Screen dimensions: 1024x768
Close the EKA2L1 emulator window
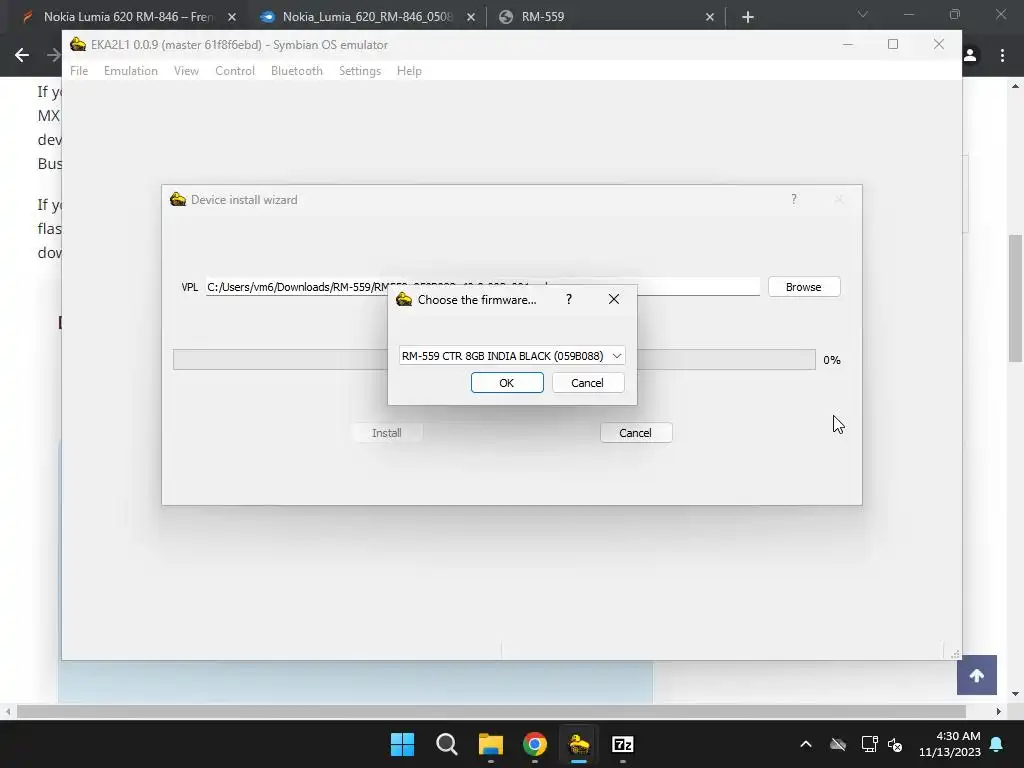tap(939, 44)
